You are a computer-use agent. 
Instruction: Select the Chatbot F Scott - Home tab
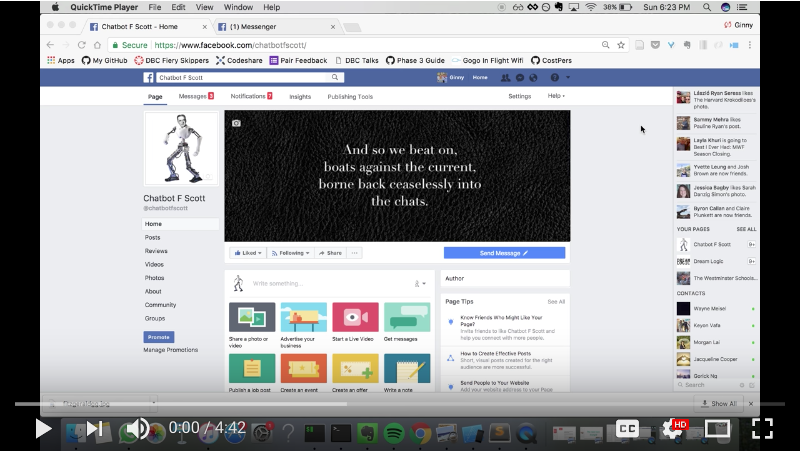click(148, 27)
